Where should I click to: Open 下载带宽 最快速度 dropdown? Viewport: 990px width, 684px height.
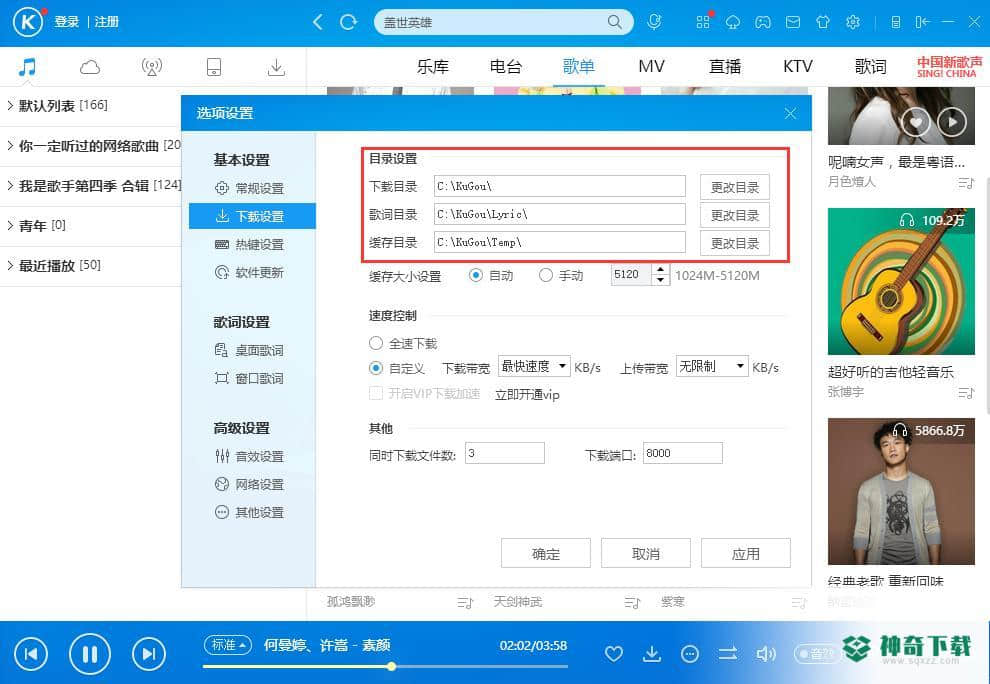[x=534, y=366]
